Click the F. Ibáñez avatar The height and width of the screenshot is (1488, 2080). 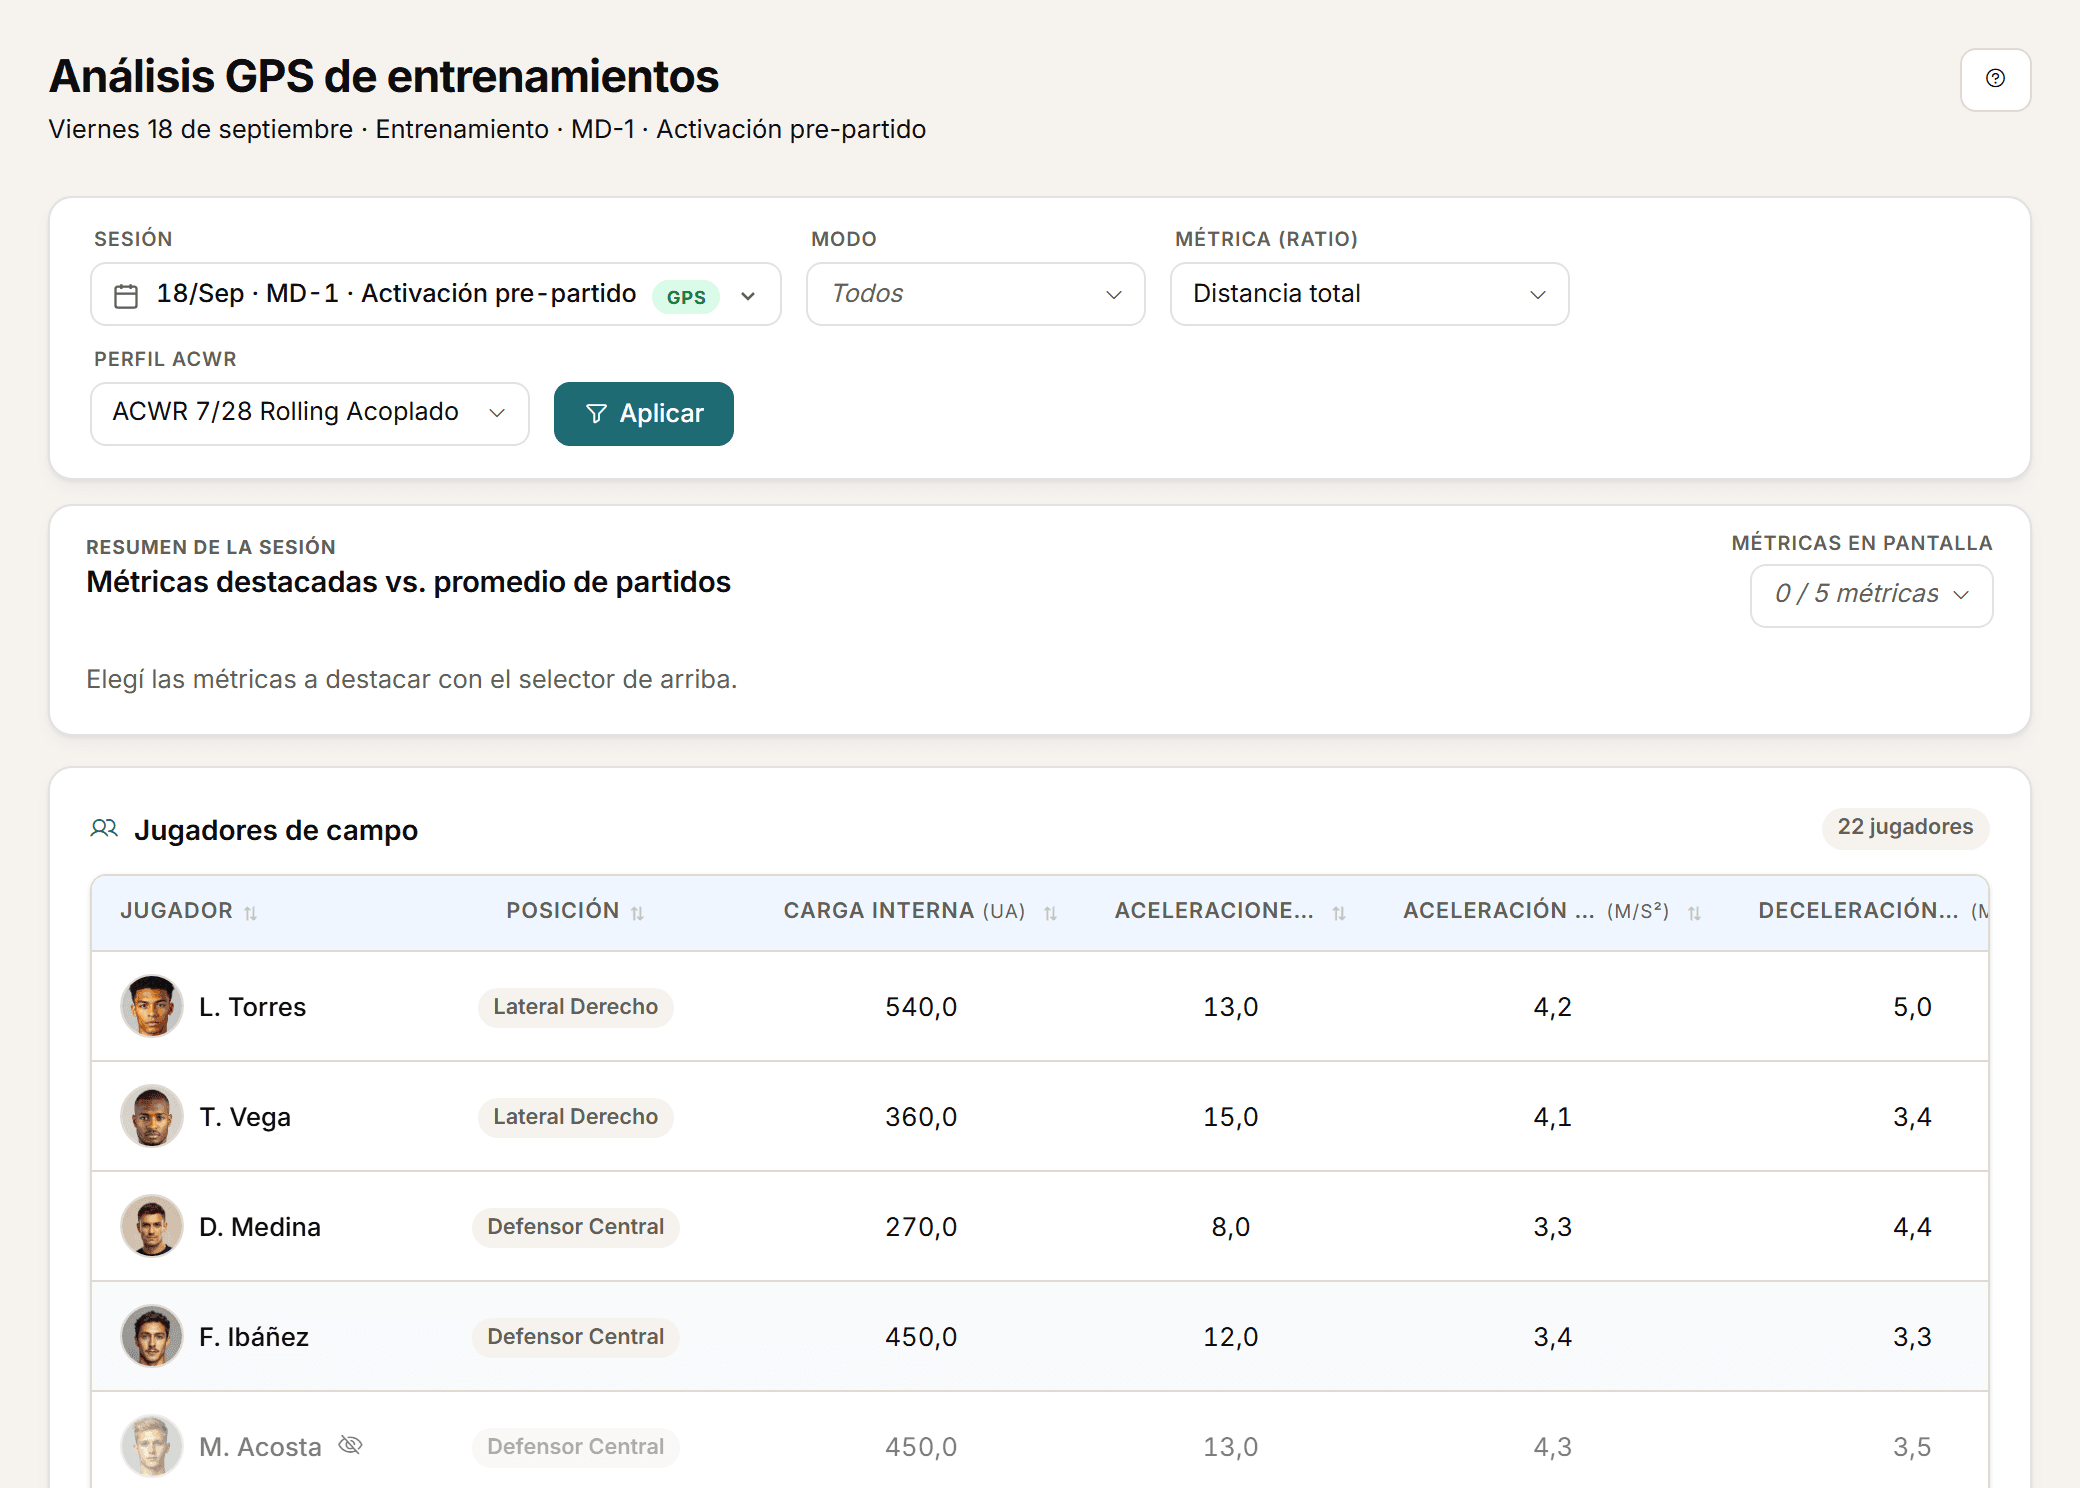(x=152, y=1336)
